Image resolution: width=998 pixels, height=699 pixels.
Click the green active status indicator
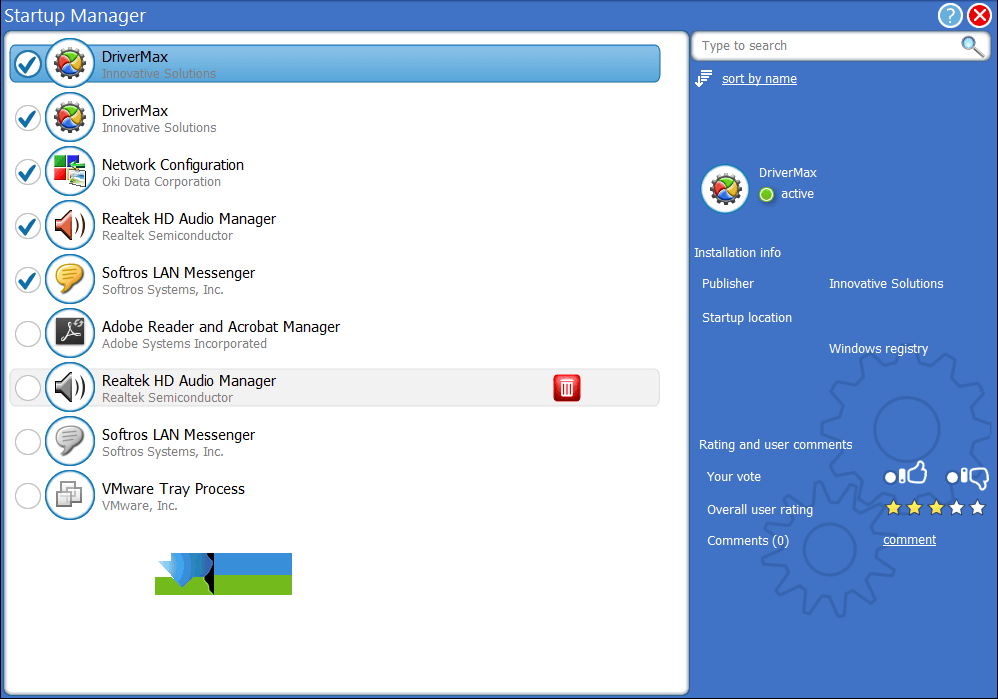(x=766, y=194)
